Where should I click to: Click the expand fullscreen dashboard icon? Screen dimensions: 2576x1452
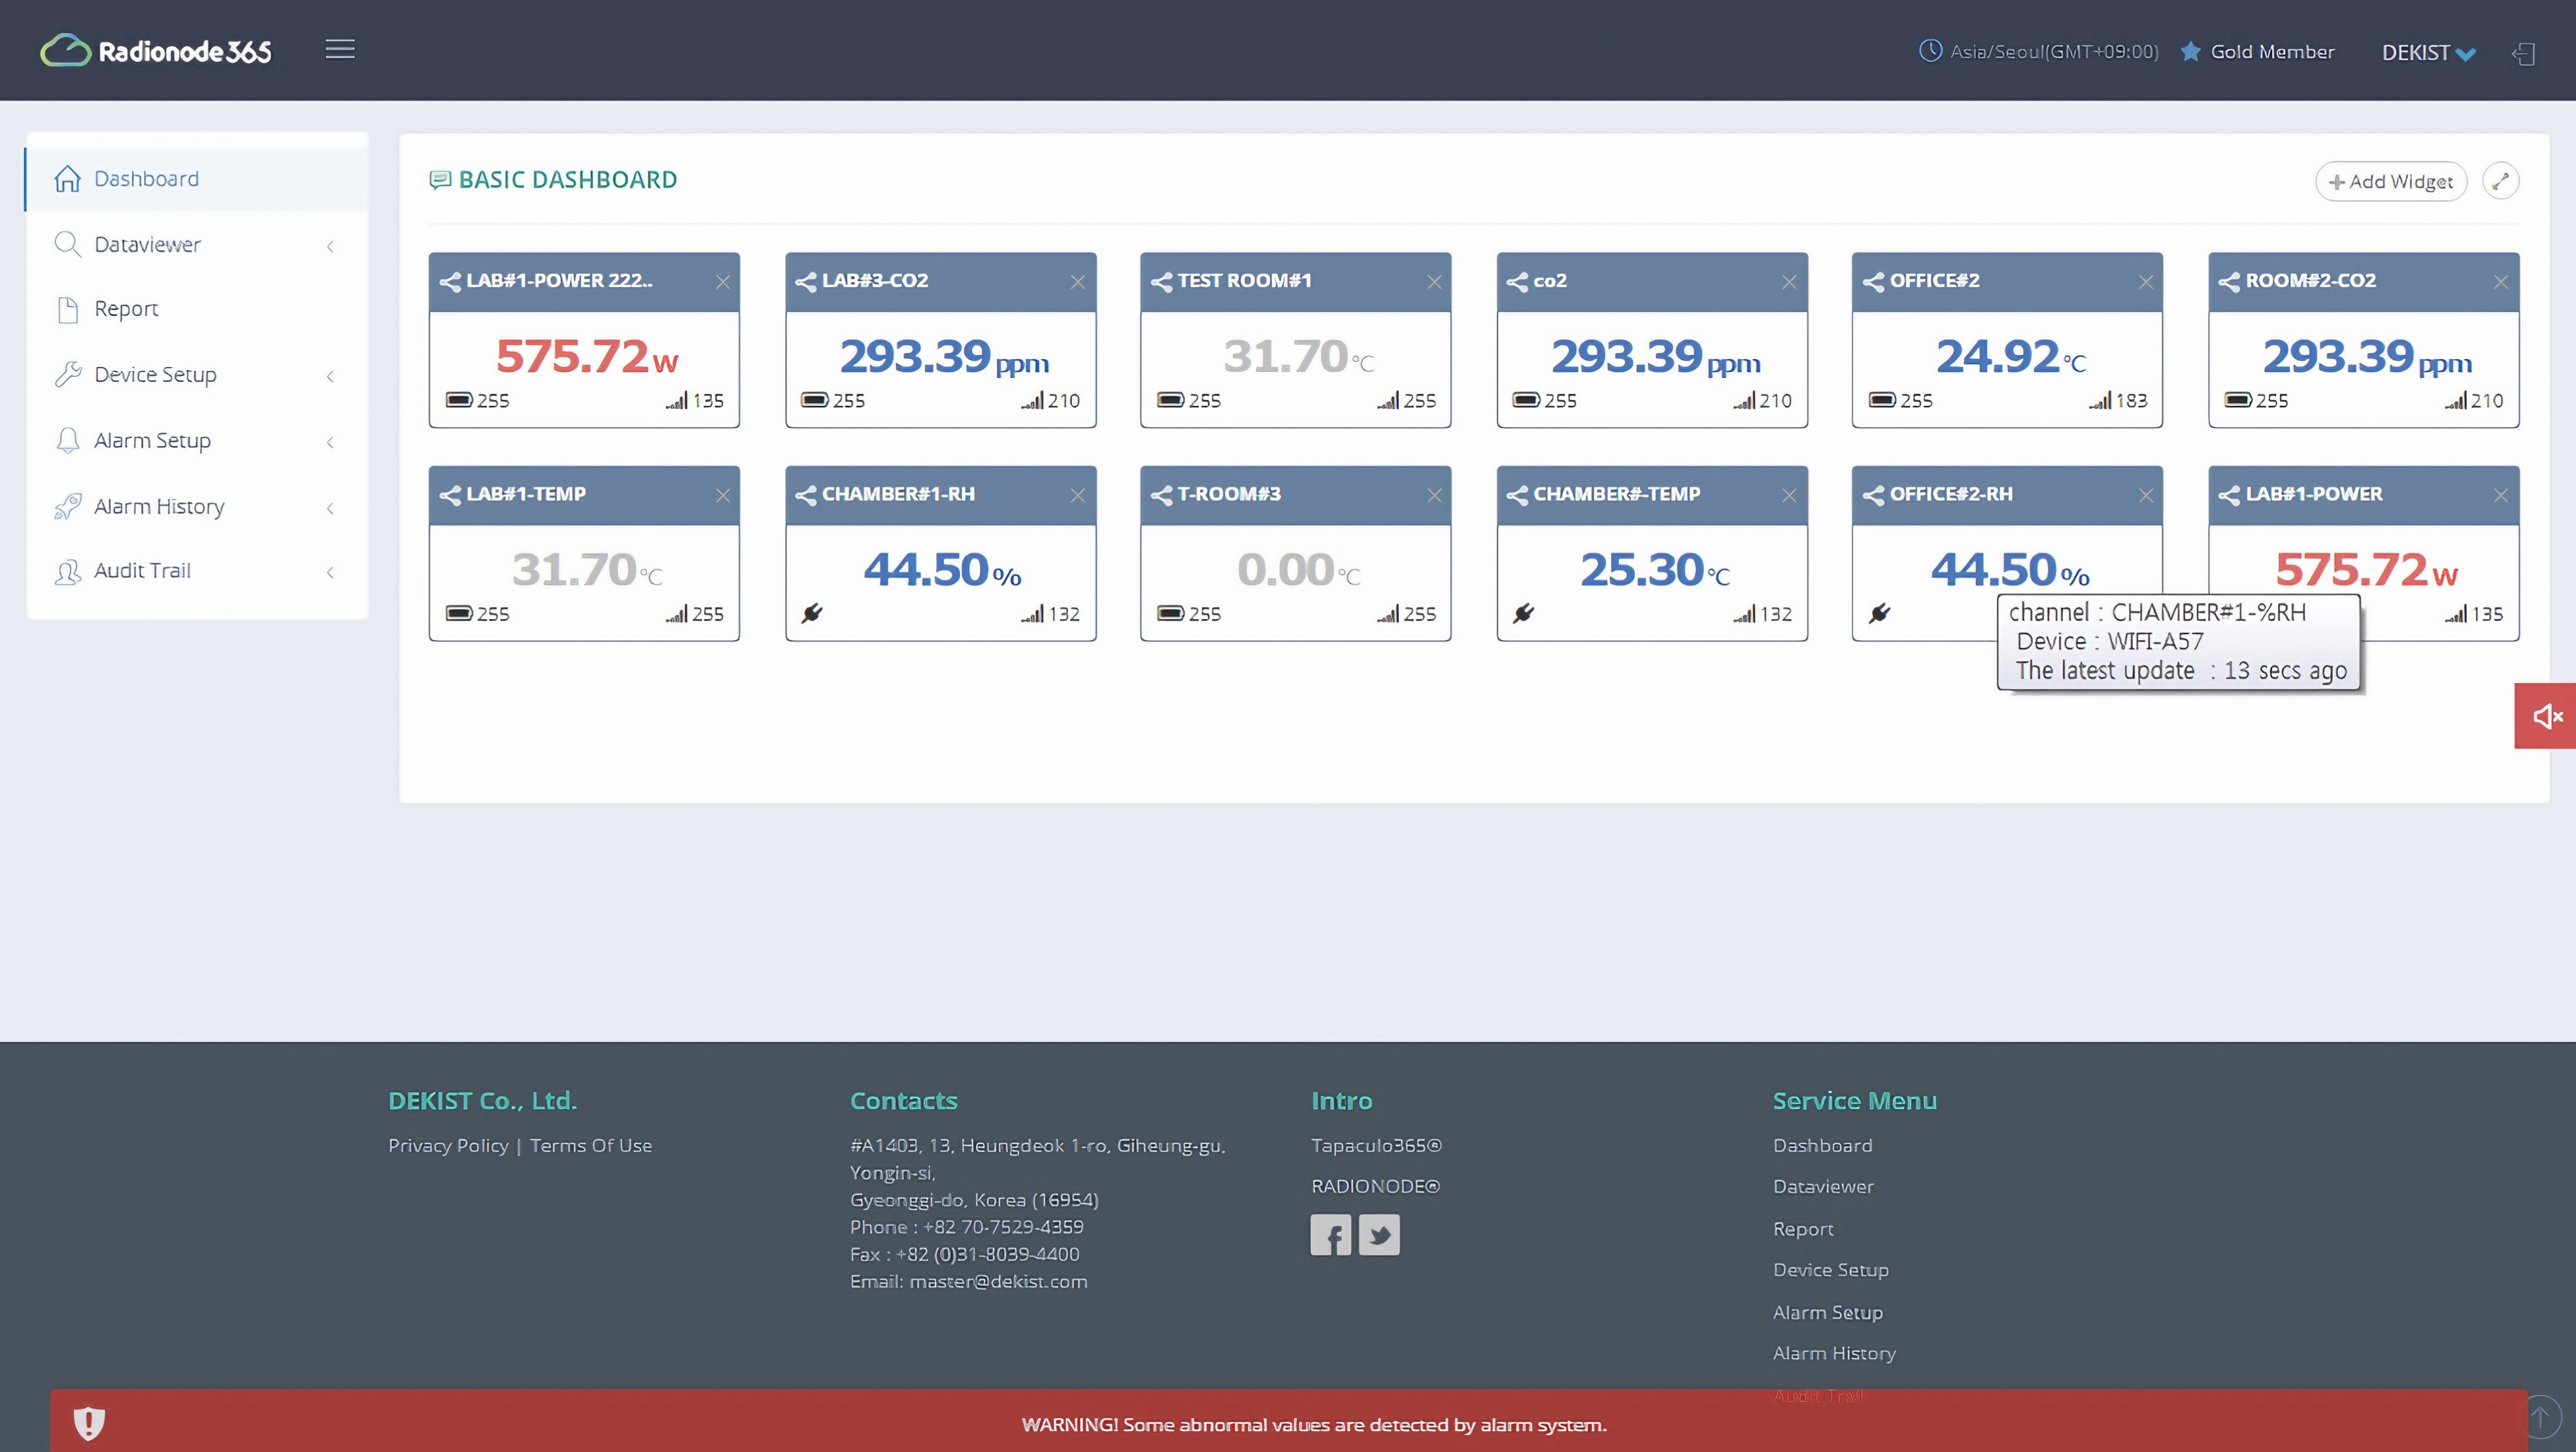(2500, 181)
